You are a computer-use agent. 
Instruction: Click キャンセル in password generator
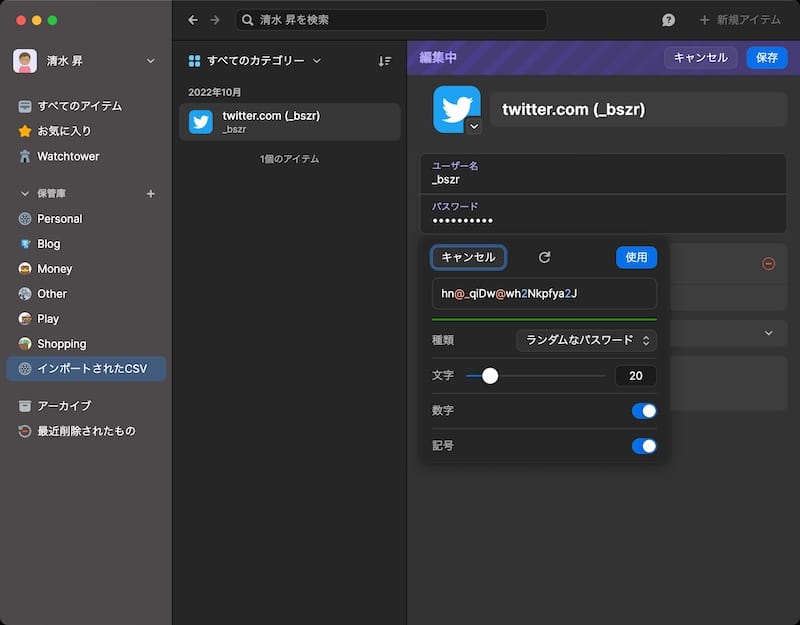coord(468,257)
